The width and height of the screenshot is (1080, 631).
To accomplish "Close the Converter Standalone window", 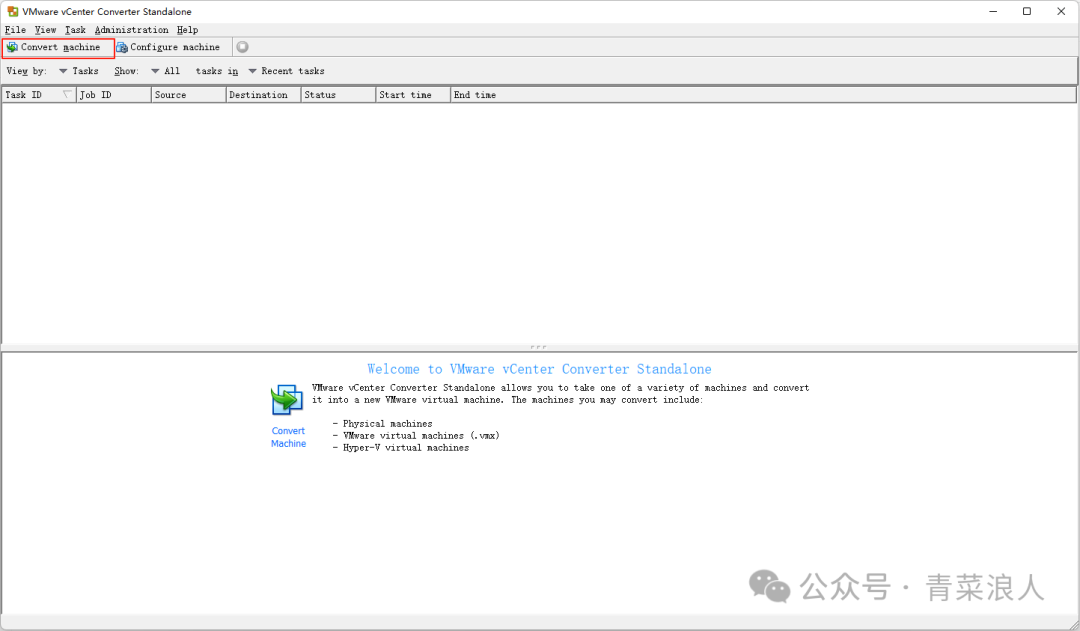I will click(1061, 12).
